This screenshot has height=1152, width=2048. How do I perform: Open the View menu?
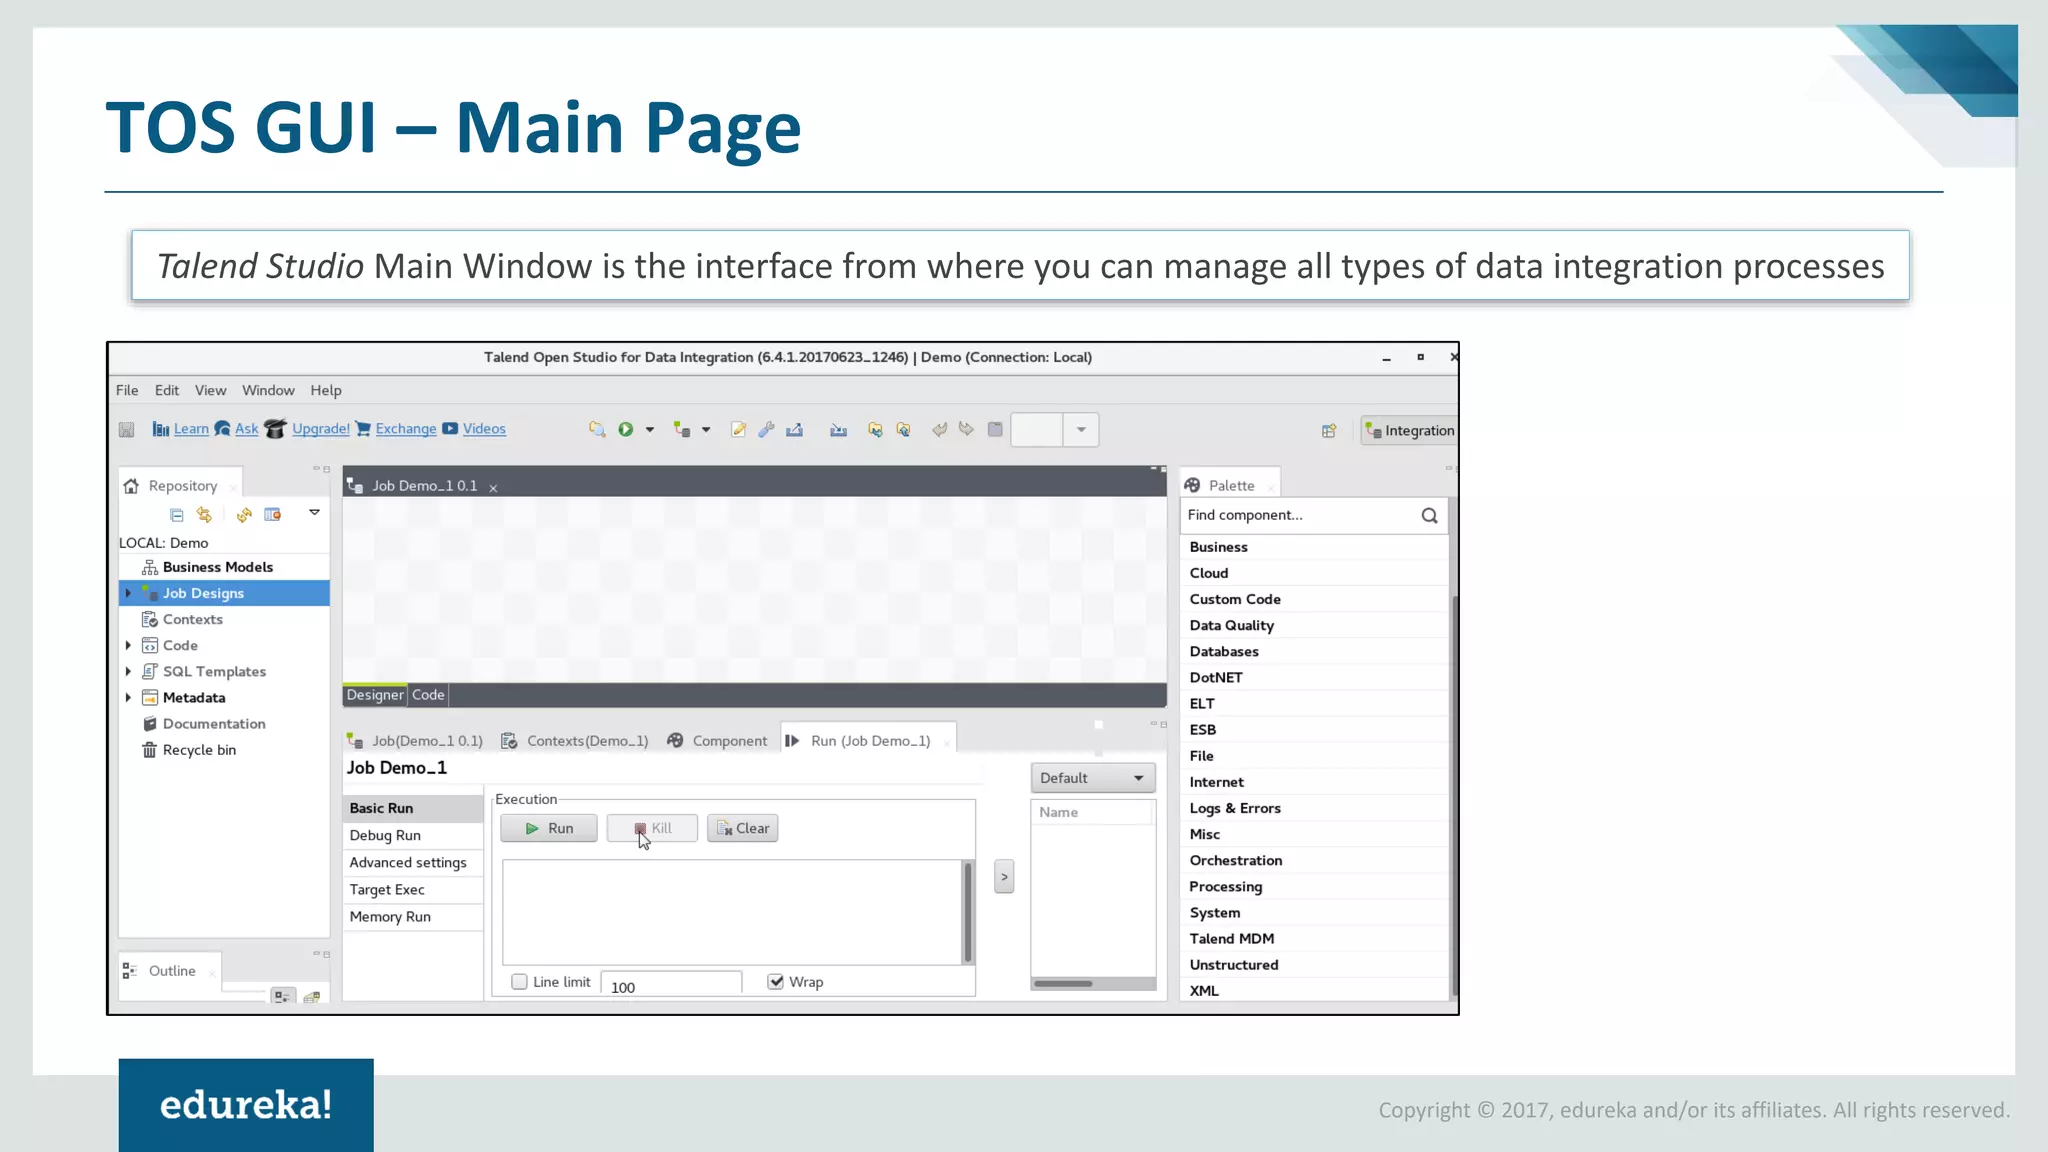pos(210,390)
